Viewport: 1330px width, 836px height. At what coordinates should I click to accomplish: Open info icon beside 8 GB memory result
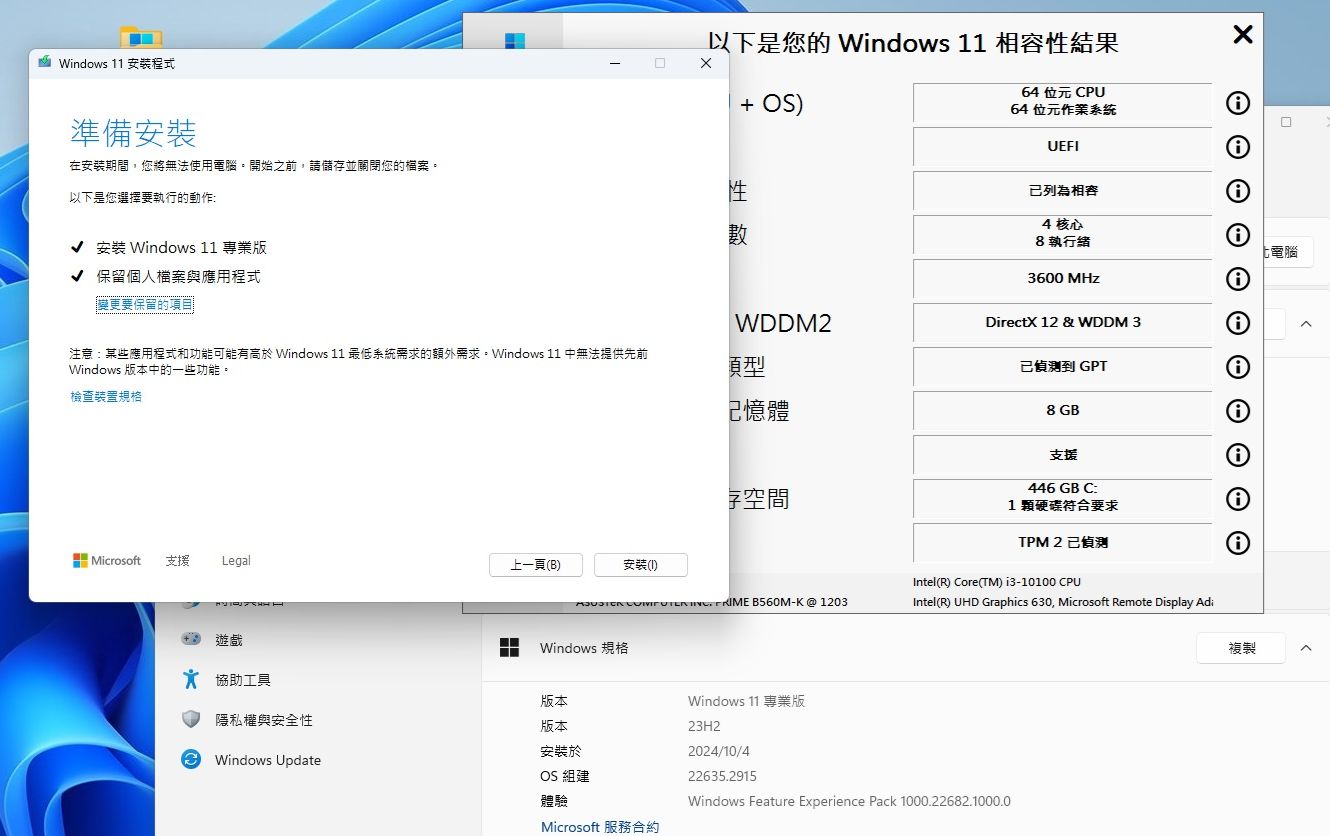[1238, 410]
